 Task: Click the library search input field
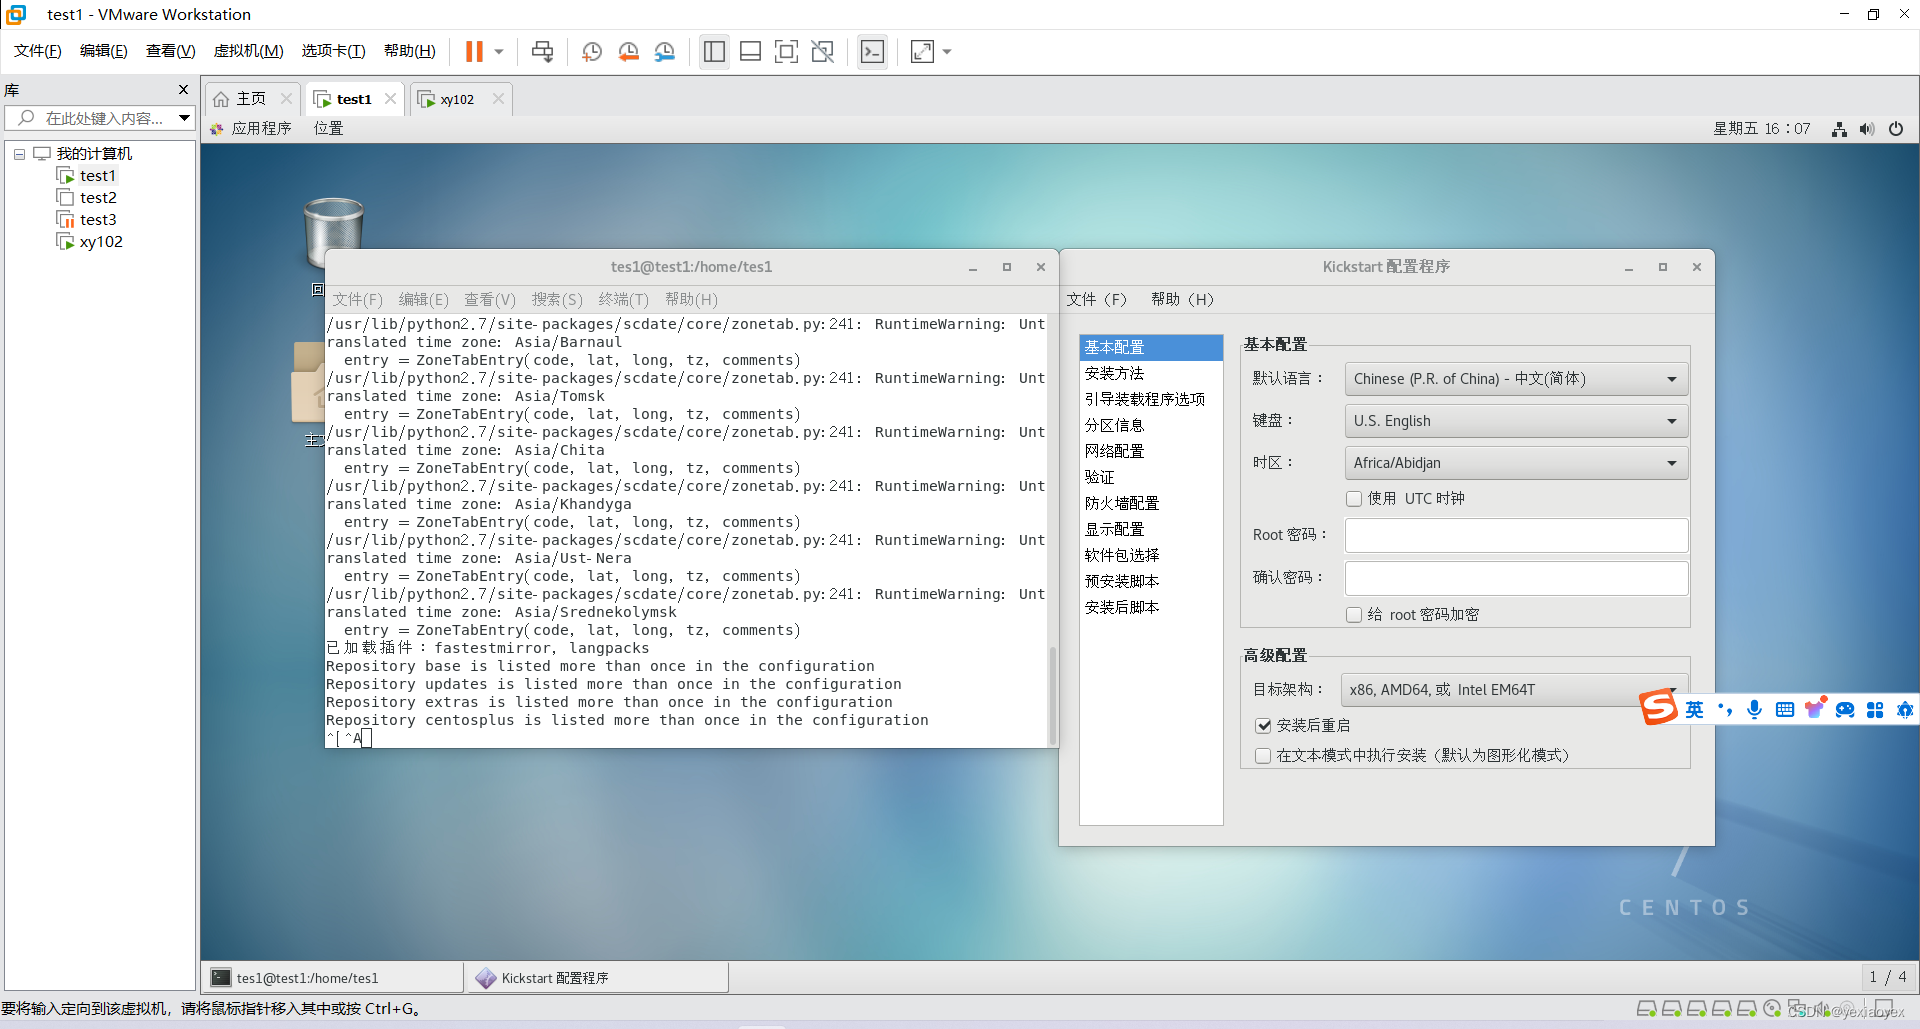click(x=92, y=118)
